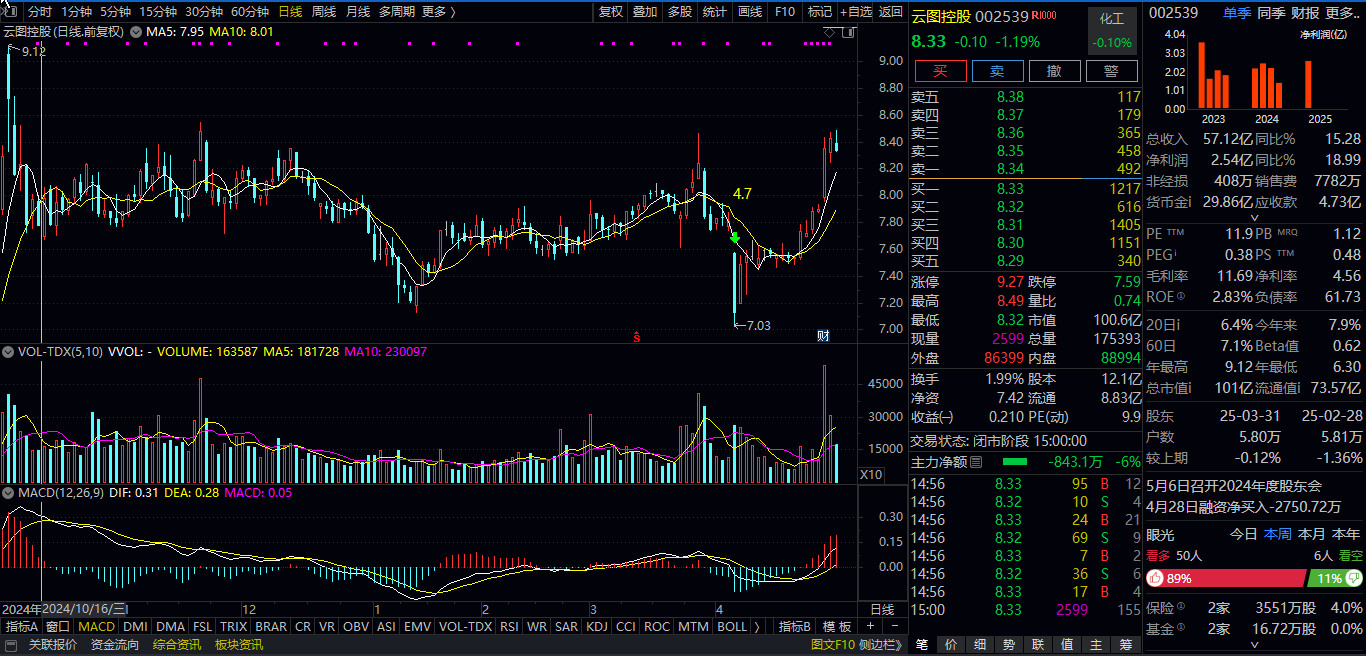The height and width of the screenshot is (656, 1366).
Task: Click the green arrow marker on chart
Action: pyautogui.click(x=735, y=238)
